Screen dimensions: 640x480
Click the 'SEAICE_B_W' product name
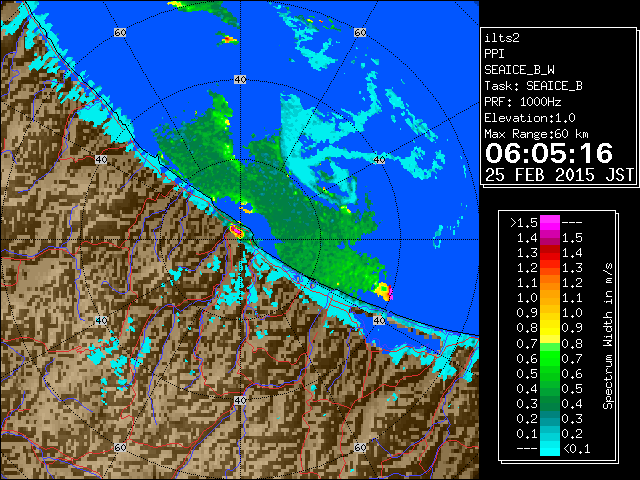click(519, 70)
